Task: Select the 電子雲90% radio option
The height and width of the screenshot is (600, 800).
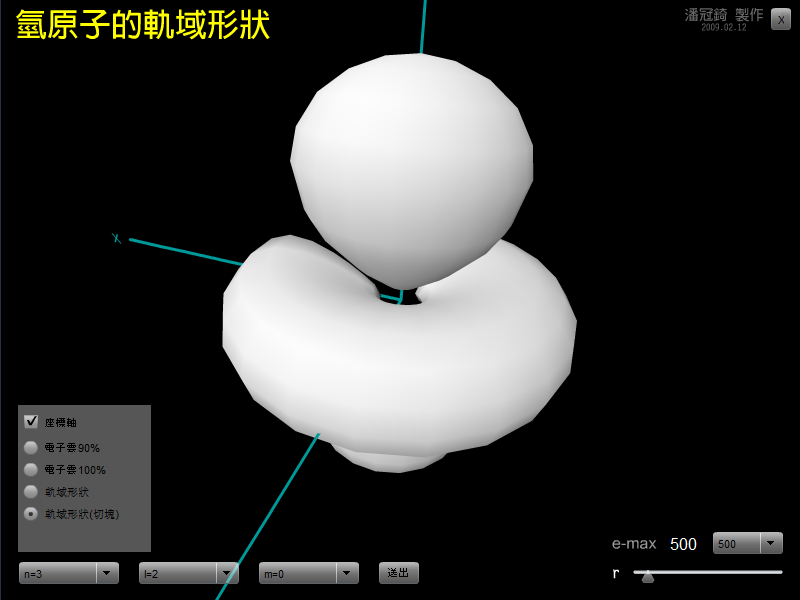Action: coord(31,447)
